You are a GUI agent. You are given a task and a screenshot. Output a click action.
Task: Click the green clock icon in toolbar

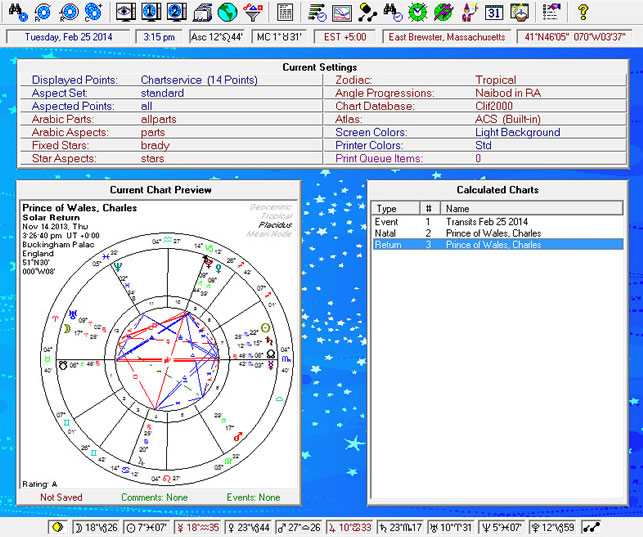pos(418,12)
